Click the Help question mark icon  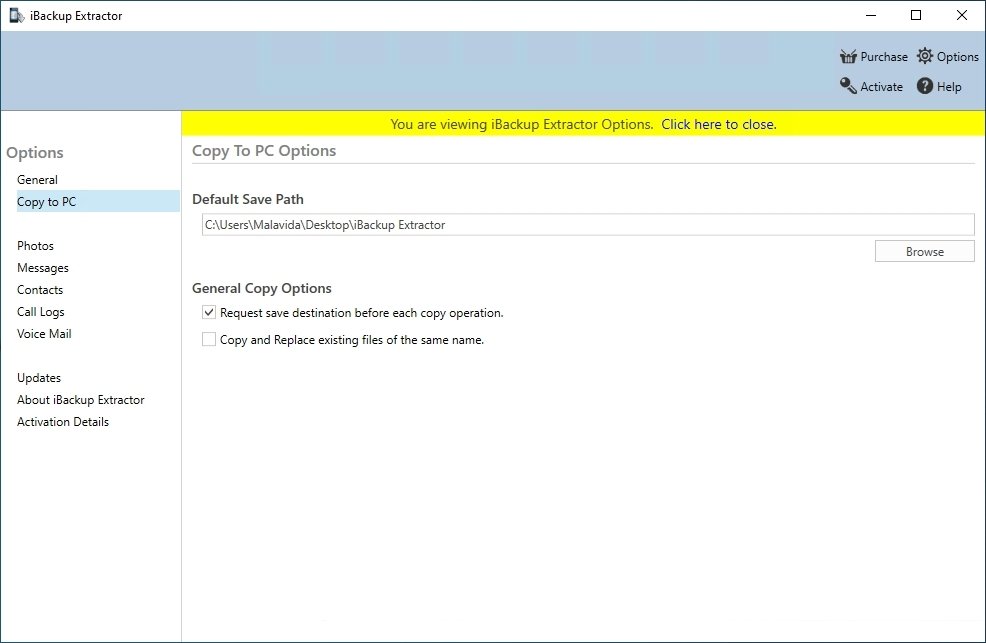[x=924, y=86]
